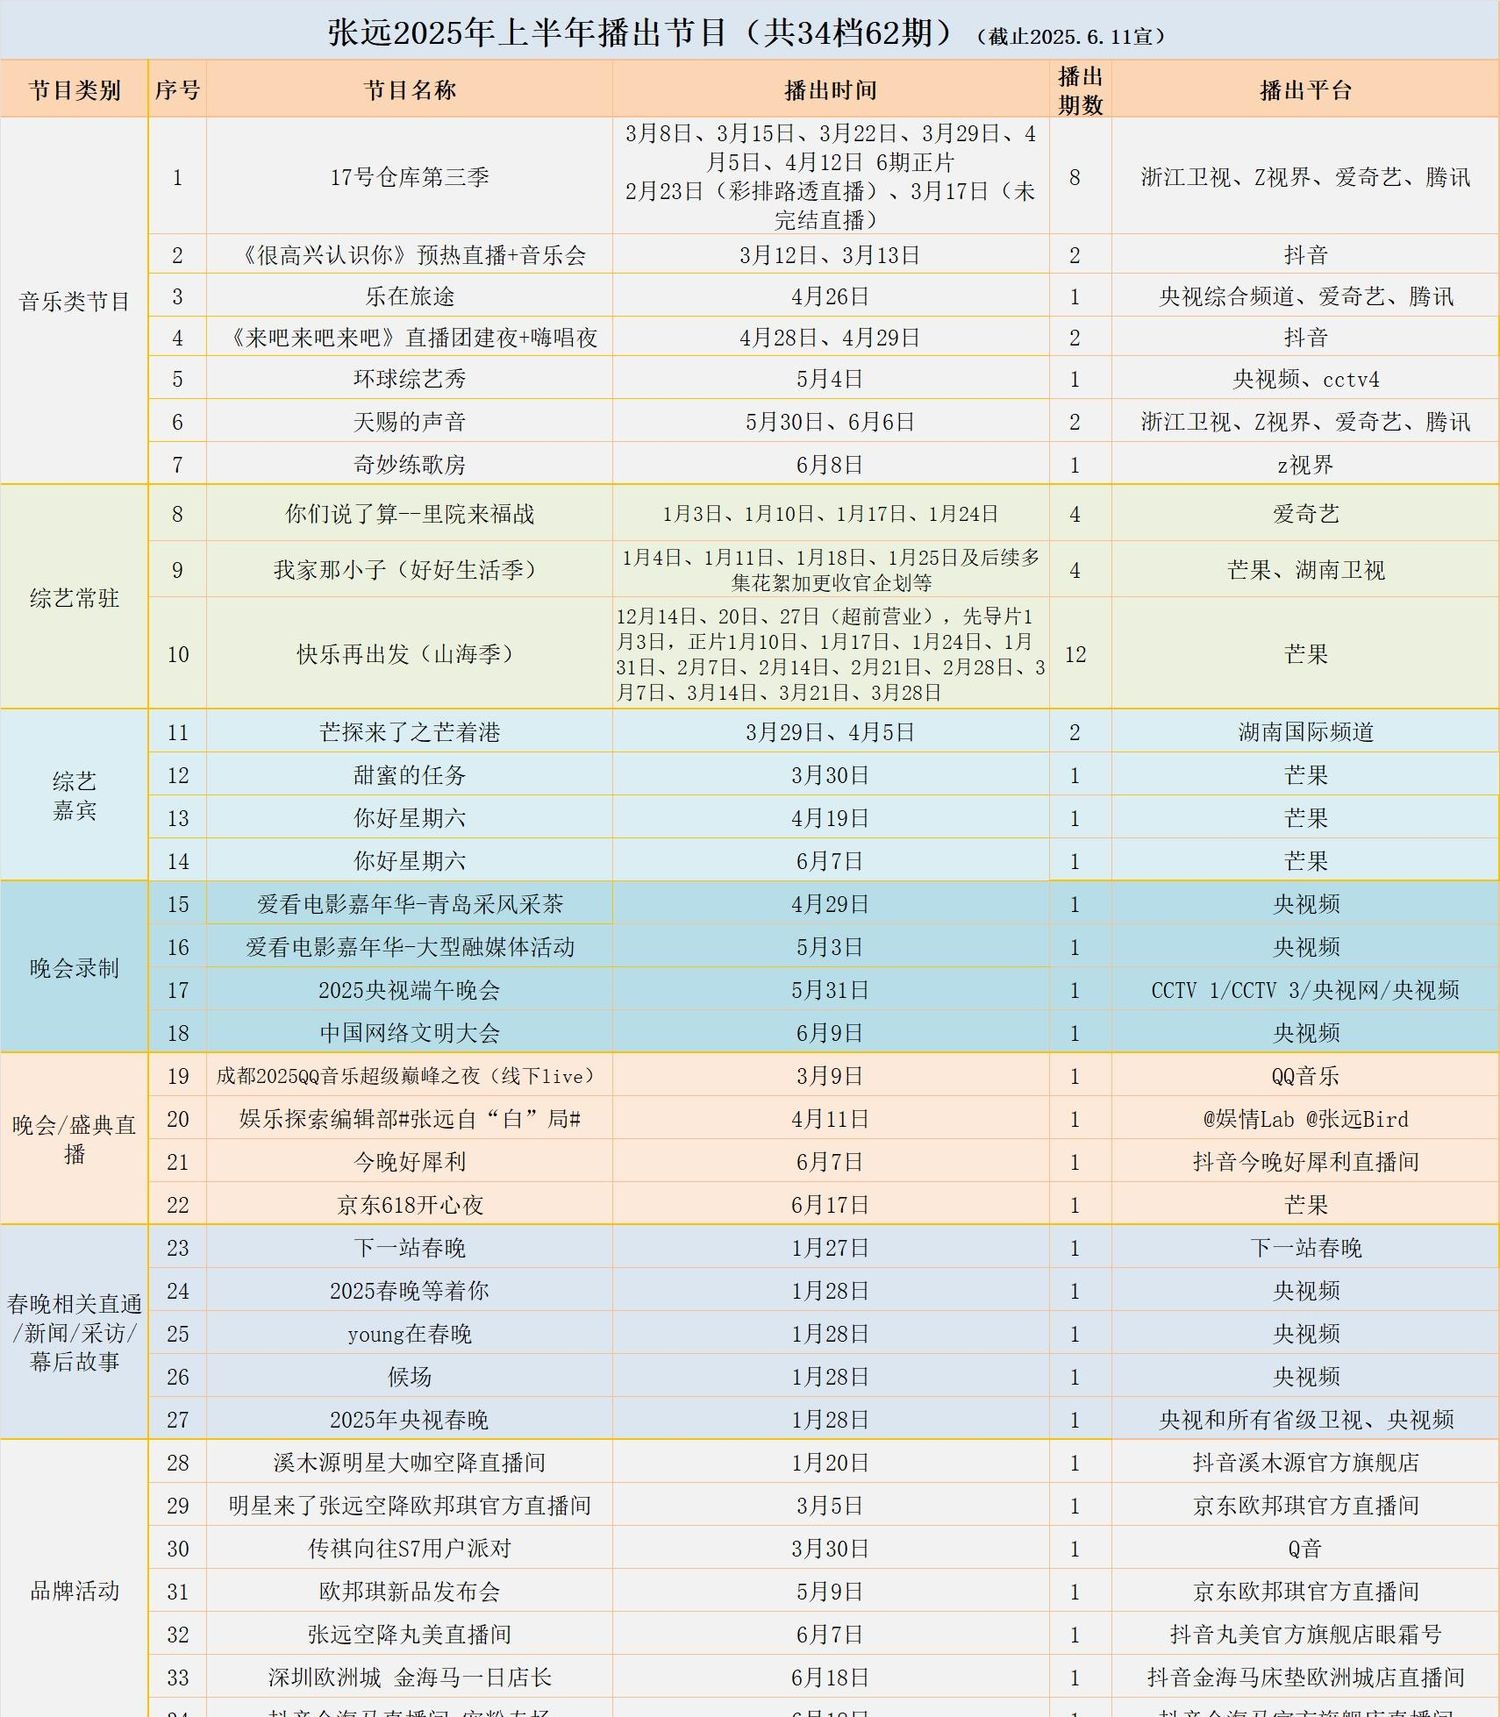Select the program name 奇妙练歌房
This screenshot has height=1717, width=1500.
410,464
